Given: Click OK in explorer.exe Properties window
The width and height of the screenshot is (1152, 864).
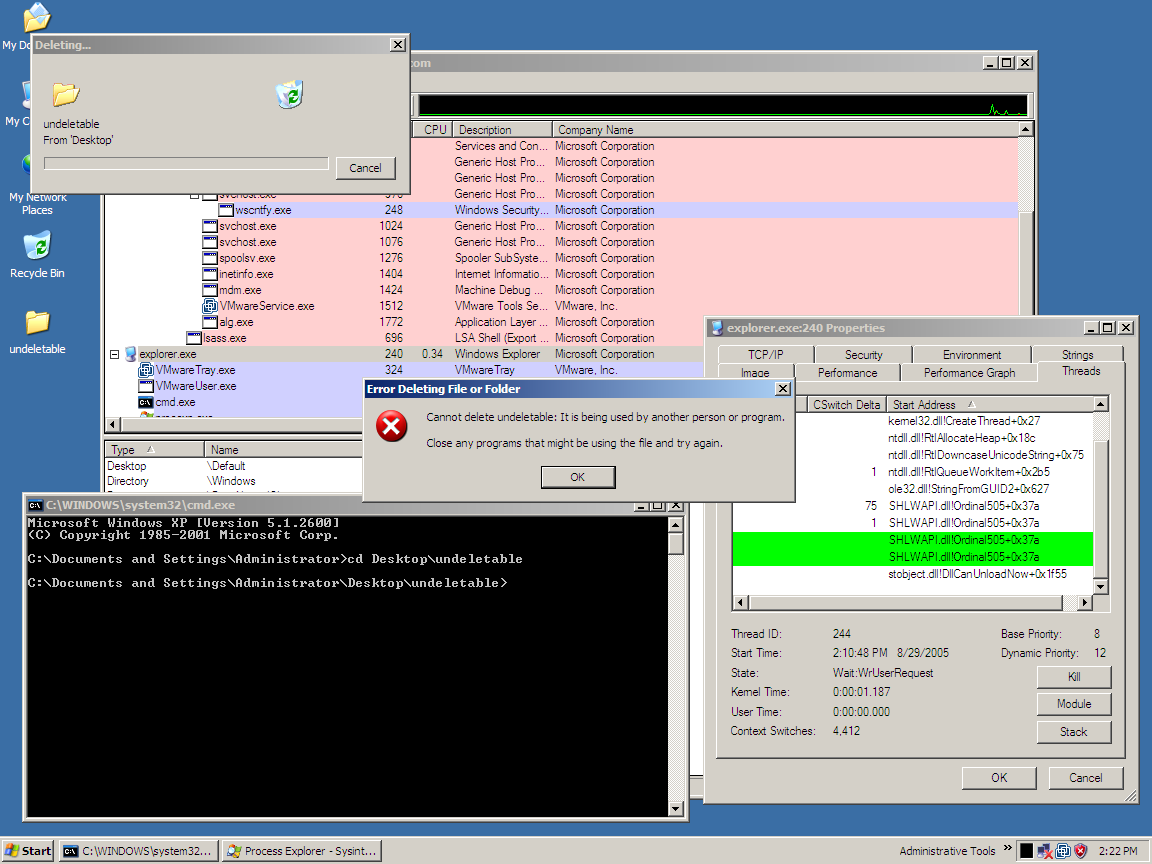Looking at the screenshot, I should (x=999, y=778).
